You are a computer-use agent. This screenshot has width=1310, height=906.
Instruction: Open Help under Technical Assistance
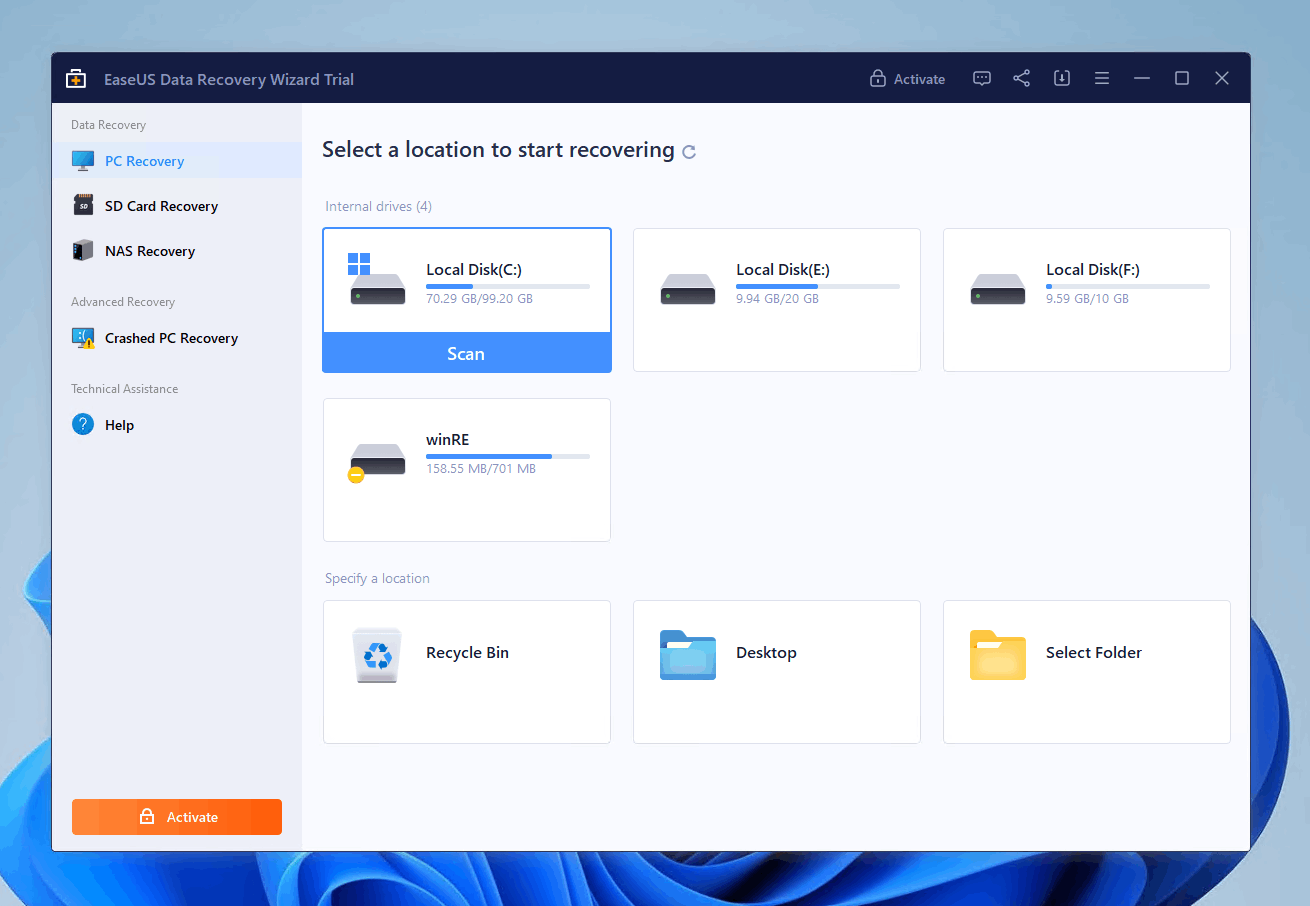[177, 425]
